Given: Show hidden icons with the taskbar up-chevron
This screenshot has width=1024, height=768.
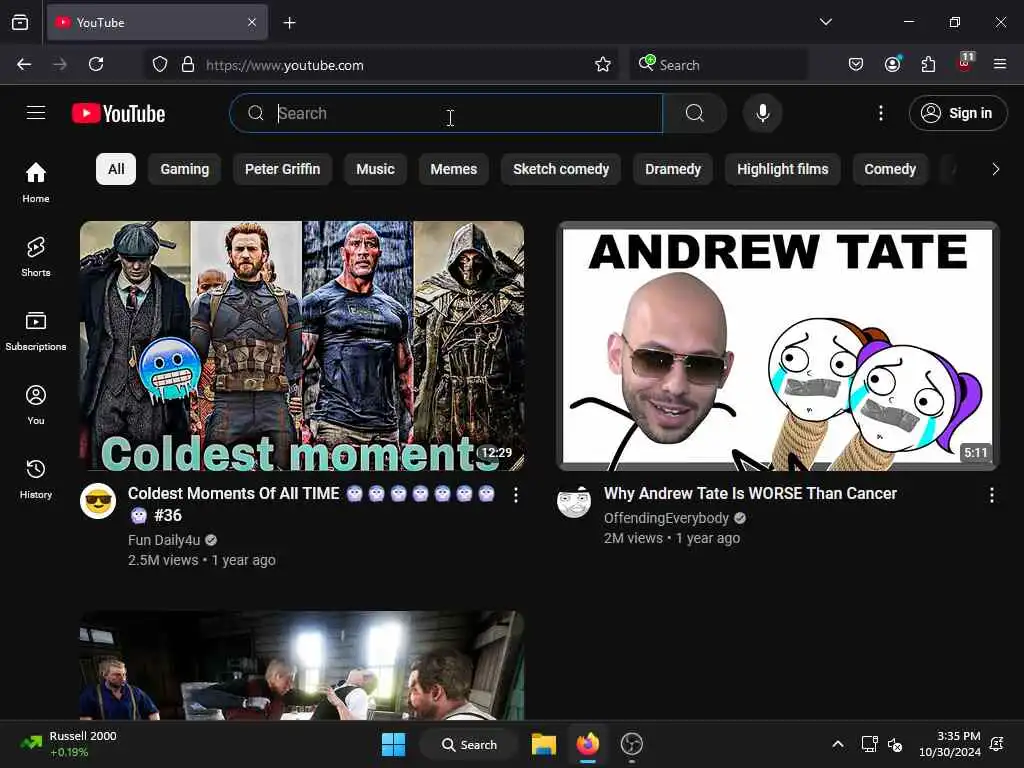Looking at the screenshot, I should (x=837, y=744).
